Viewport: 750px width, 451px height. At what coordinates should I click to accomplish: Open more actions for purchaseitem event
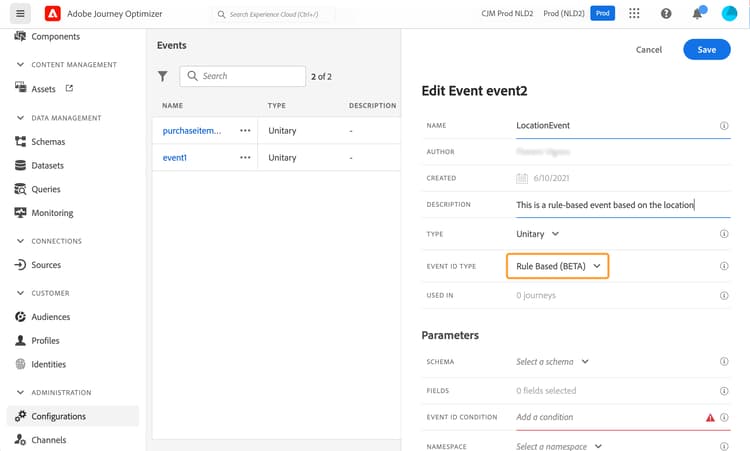pyautogui.click(x=245, y=130)
